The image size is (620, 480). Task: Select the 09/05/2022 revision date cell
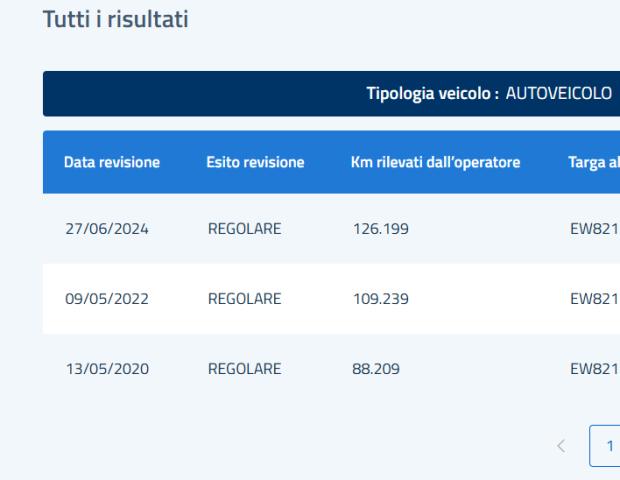tap(107, 299)
